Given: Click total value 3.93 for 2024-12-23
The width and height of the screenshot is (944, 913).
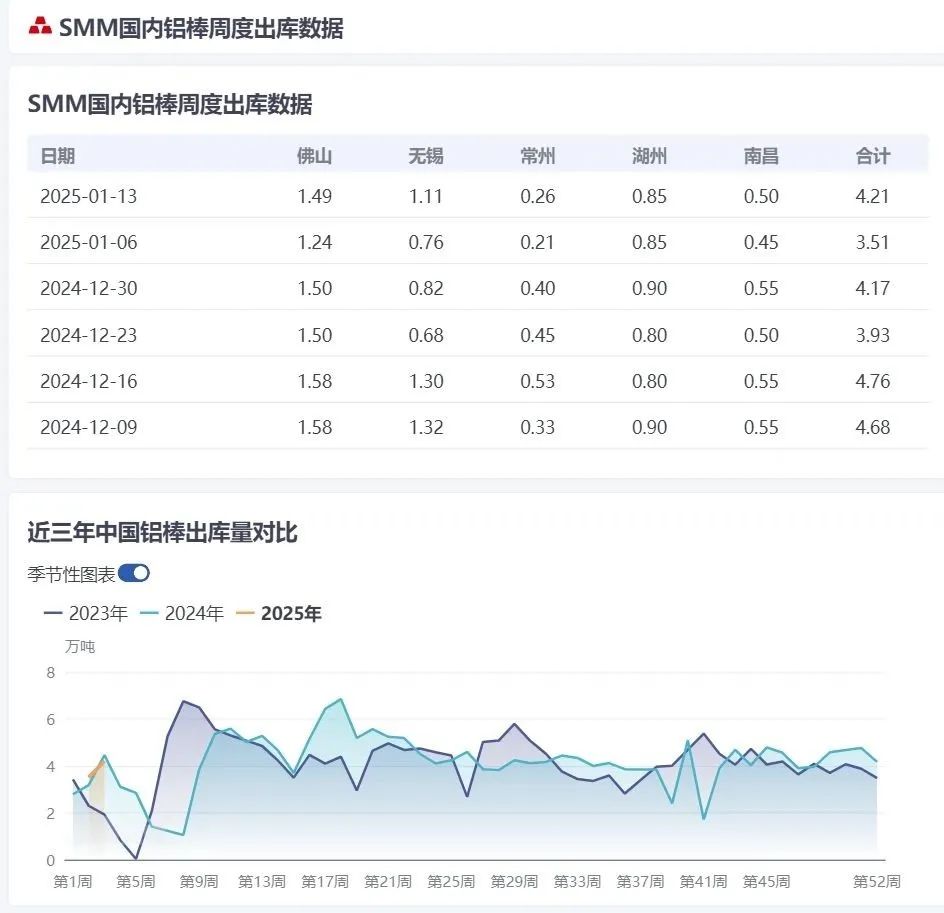Looking at the screenshot, I should tap(872, 335).
